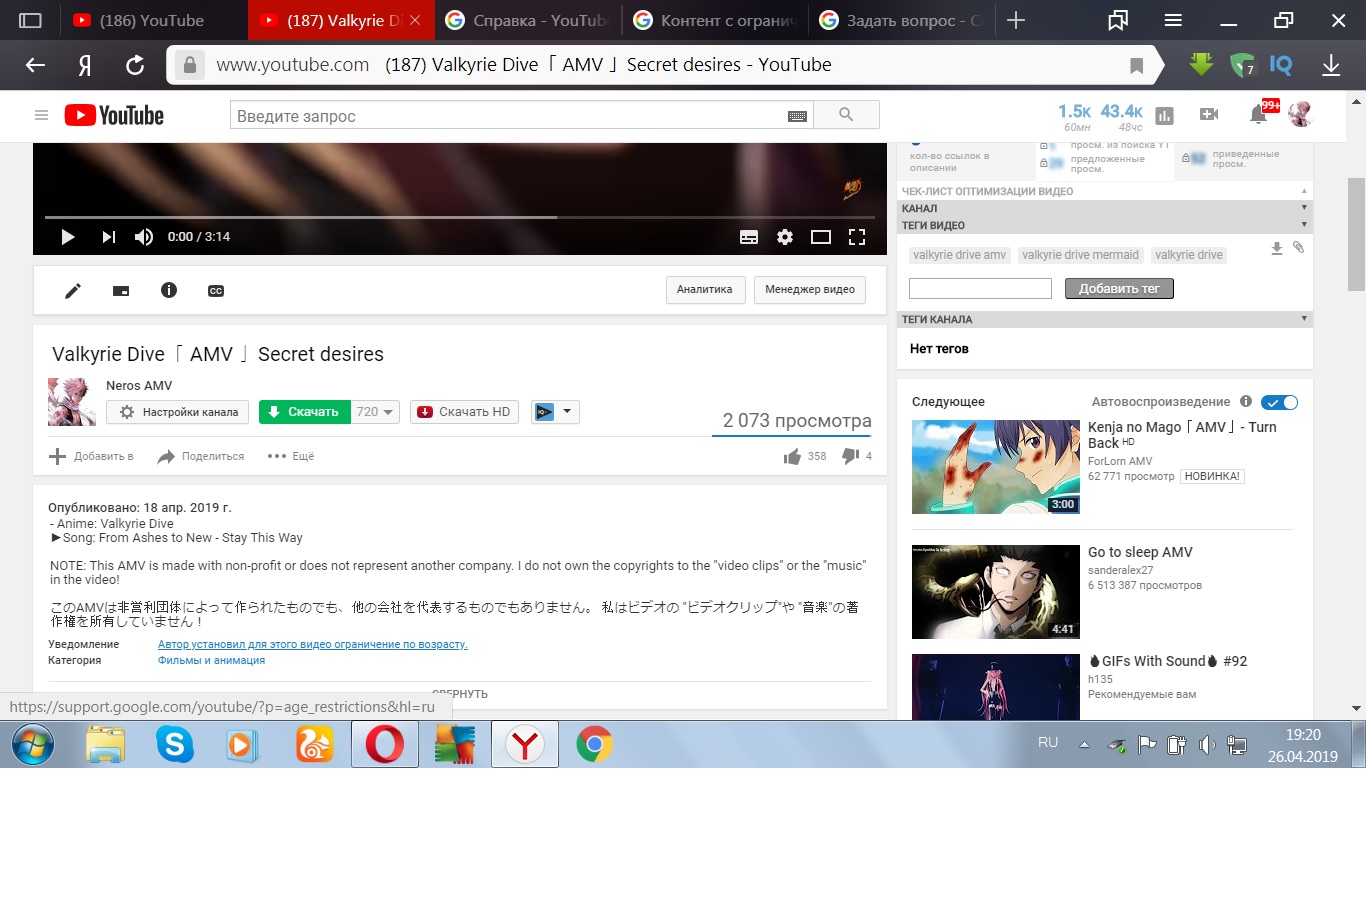
Task: Click Поделиться share option
Action: coord(200,456)
